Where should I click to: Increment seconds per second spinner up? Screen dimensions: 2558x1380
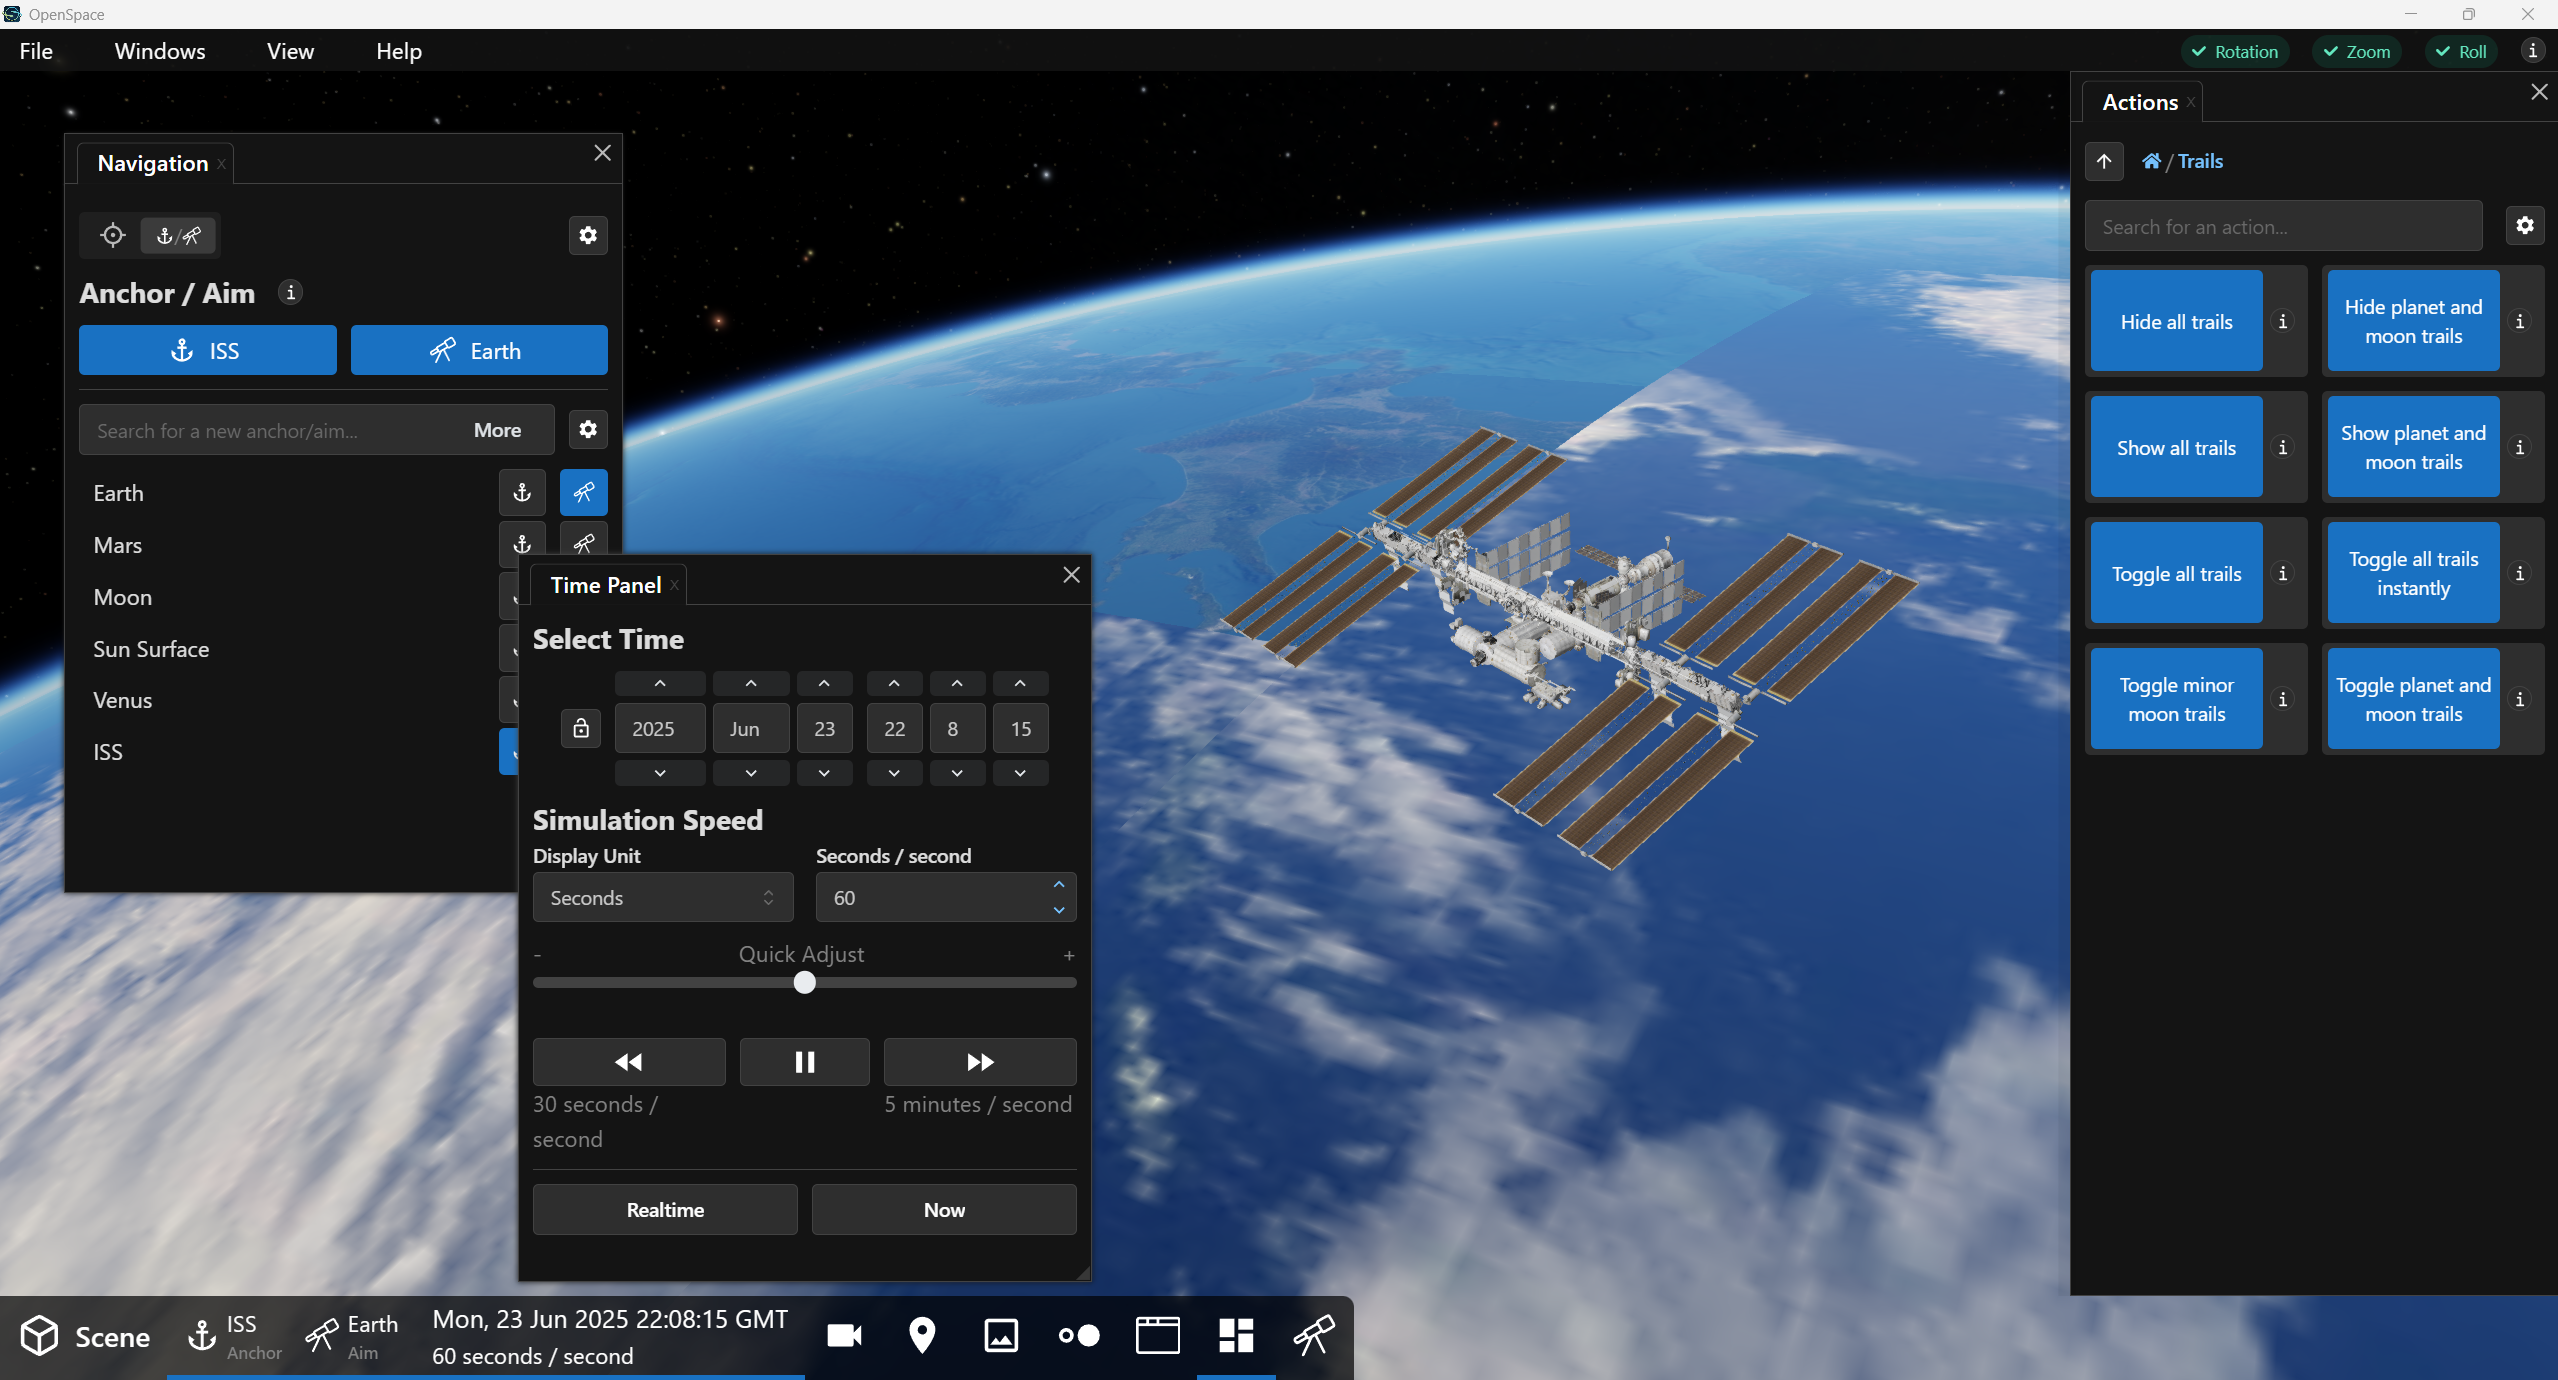(x=1059, y=885)
